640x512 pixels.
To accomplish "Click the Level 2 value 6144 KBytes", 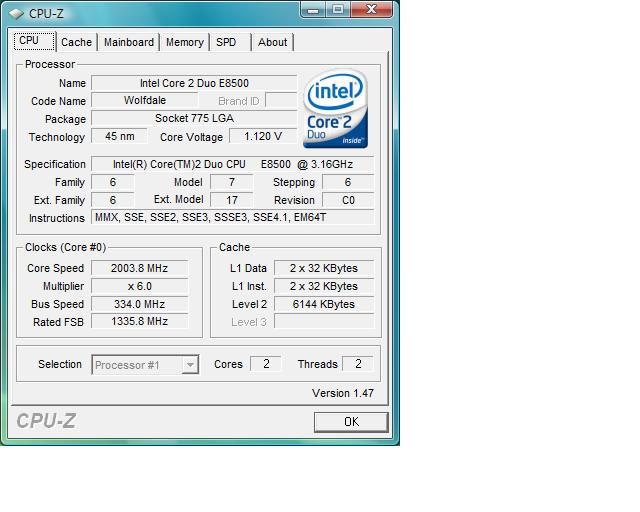I will (324, 304).
